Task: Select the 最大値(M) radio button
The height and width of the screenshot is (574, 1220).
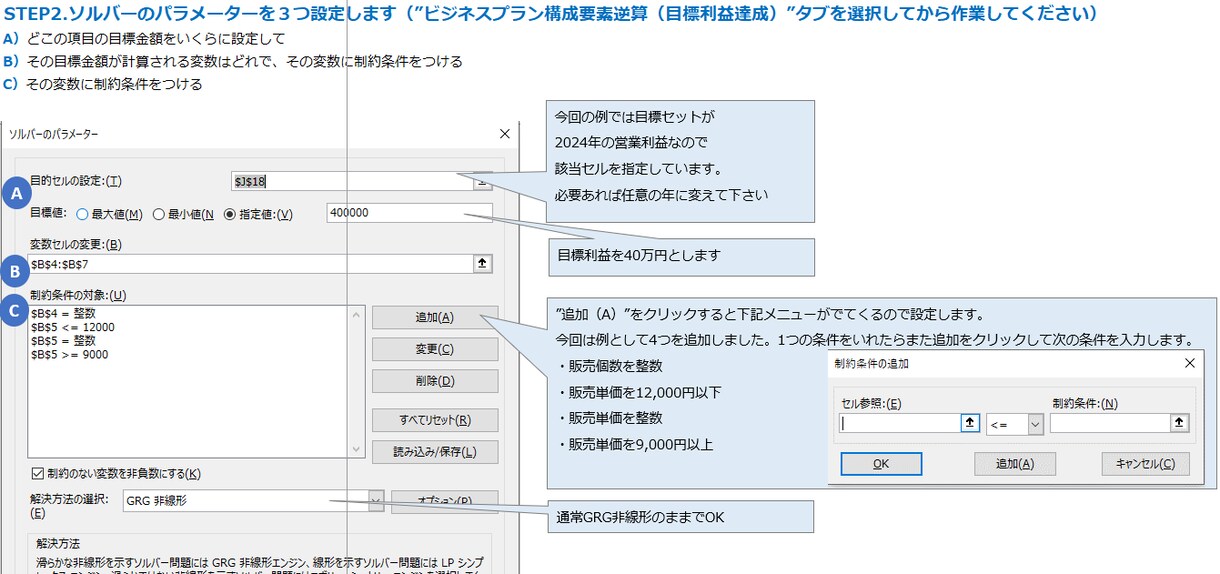Action: pos(83,213)
